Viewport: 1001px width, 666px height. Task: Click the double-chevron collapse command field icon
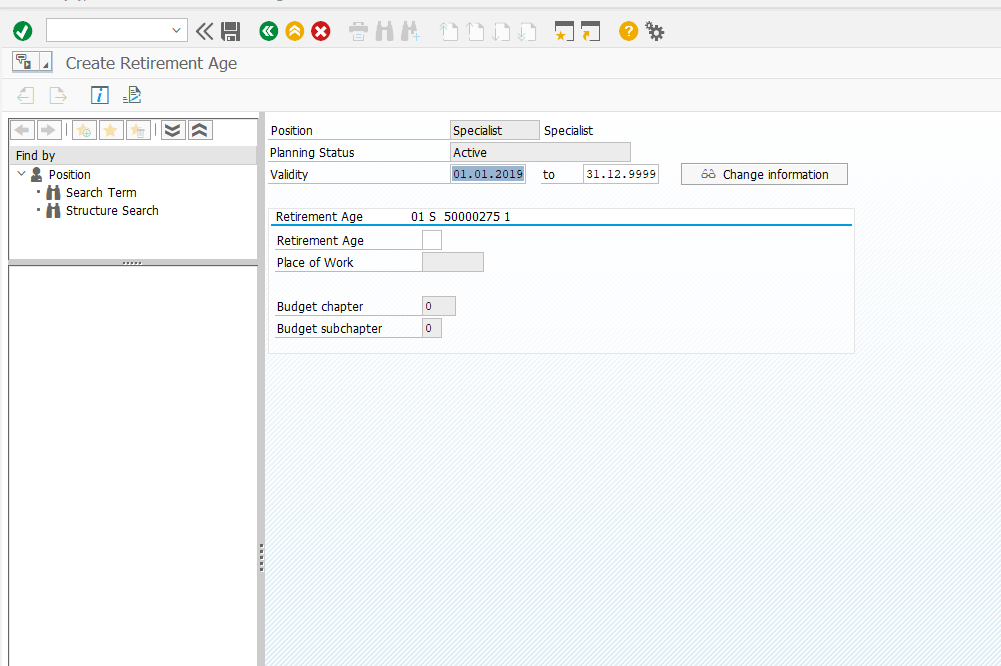click(204, 31)
